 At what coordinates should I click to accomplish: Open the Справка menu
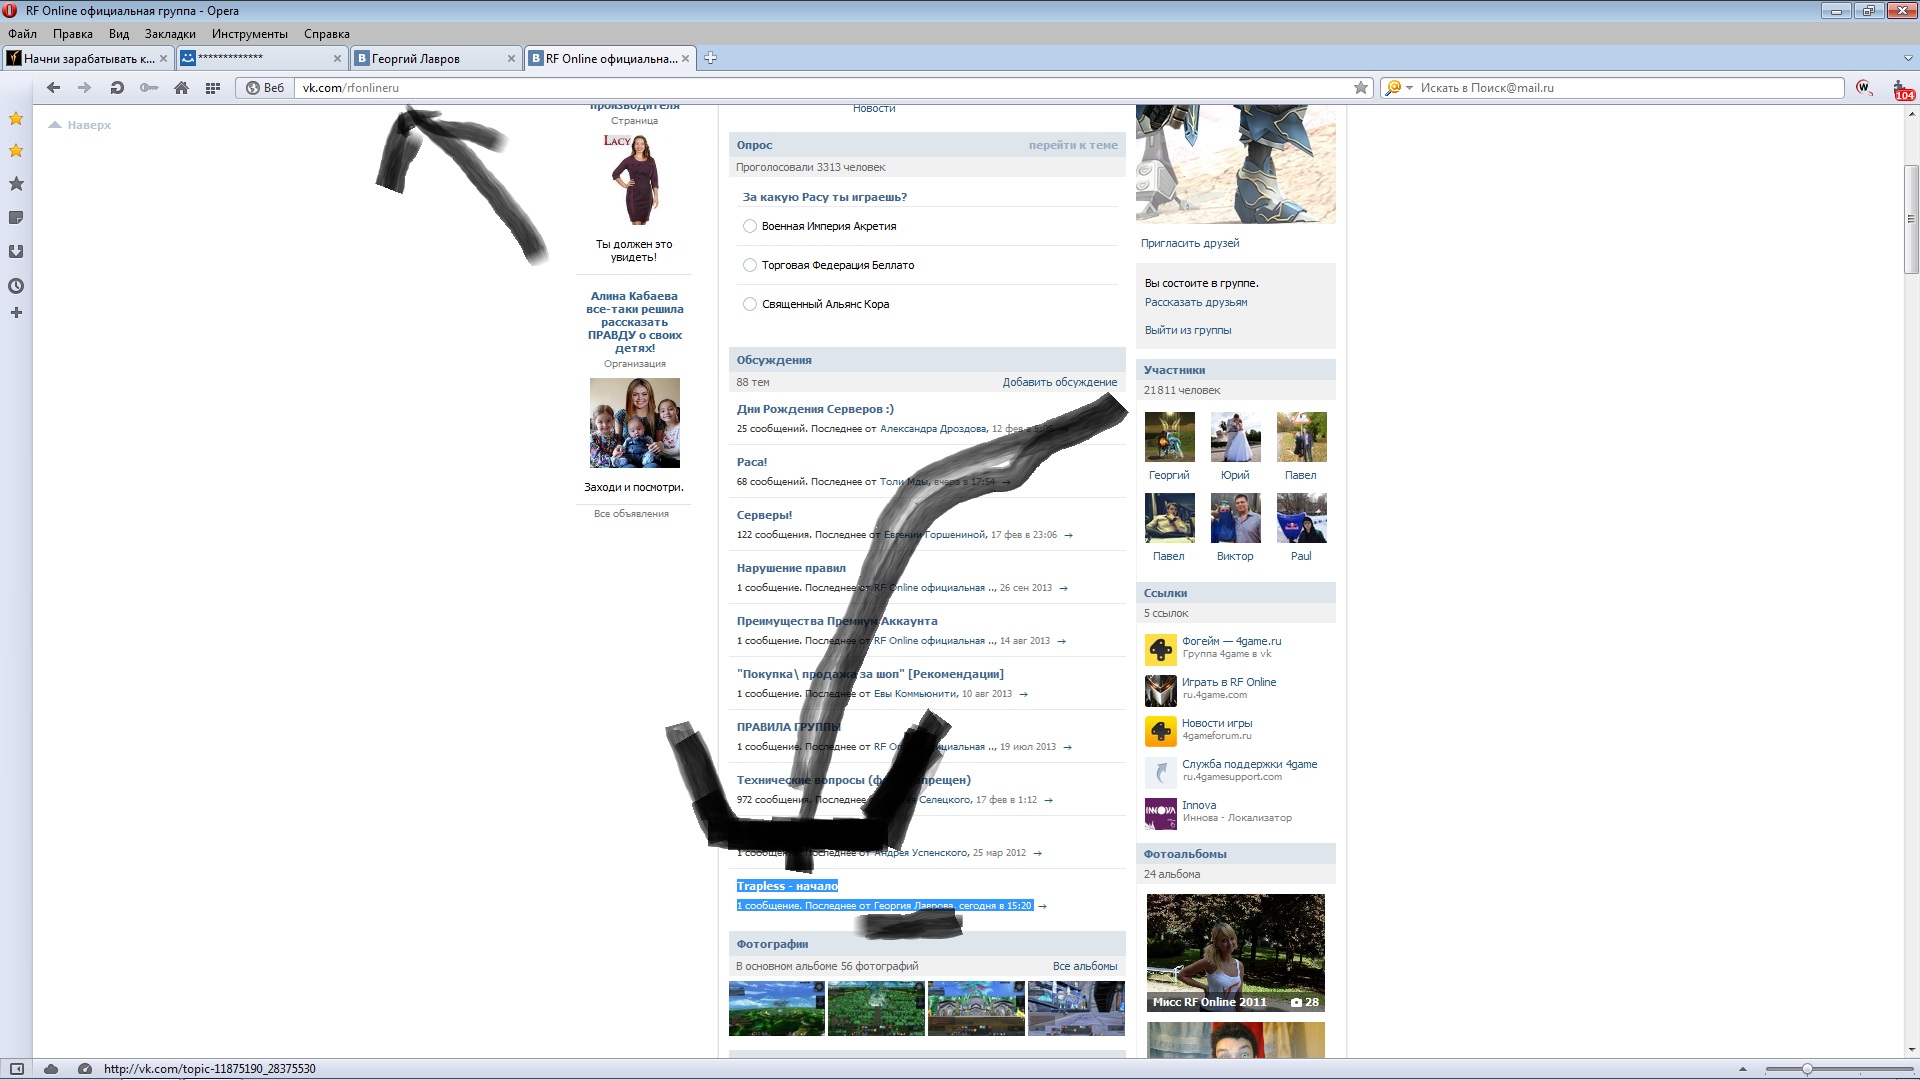pos(327,34)
